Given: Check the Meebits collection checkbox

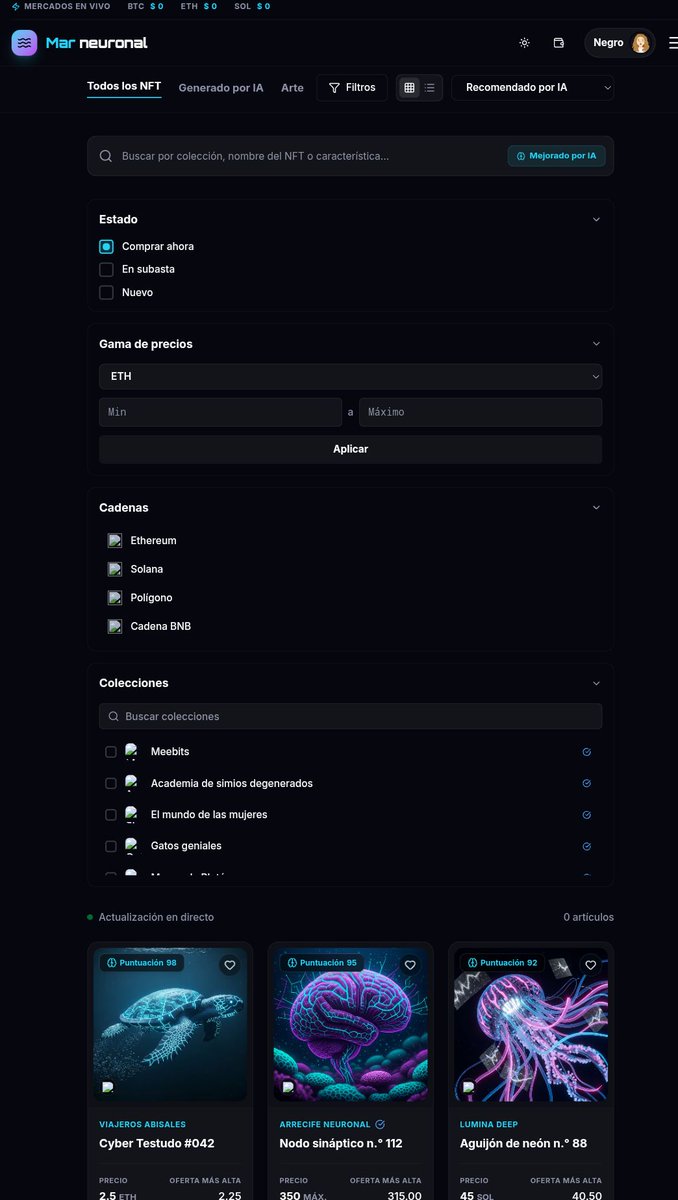Looking at the screenshot, I should click(x=111, y=752).
